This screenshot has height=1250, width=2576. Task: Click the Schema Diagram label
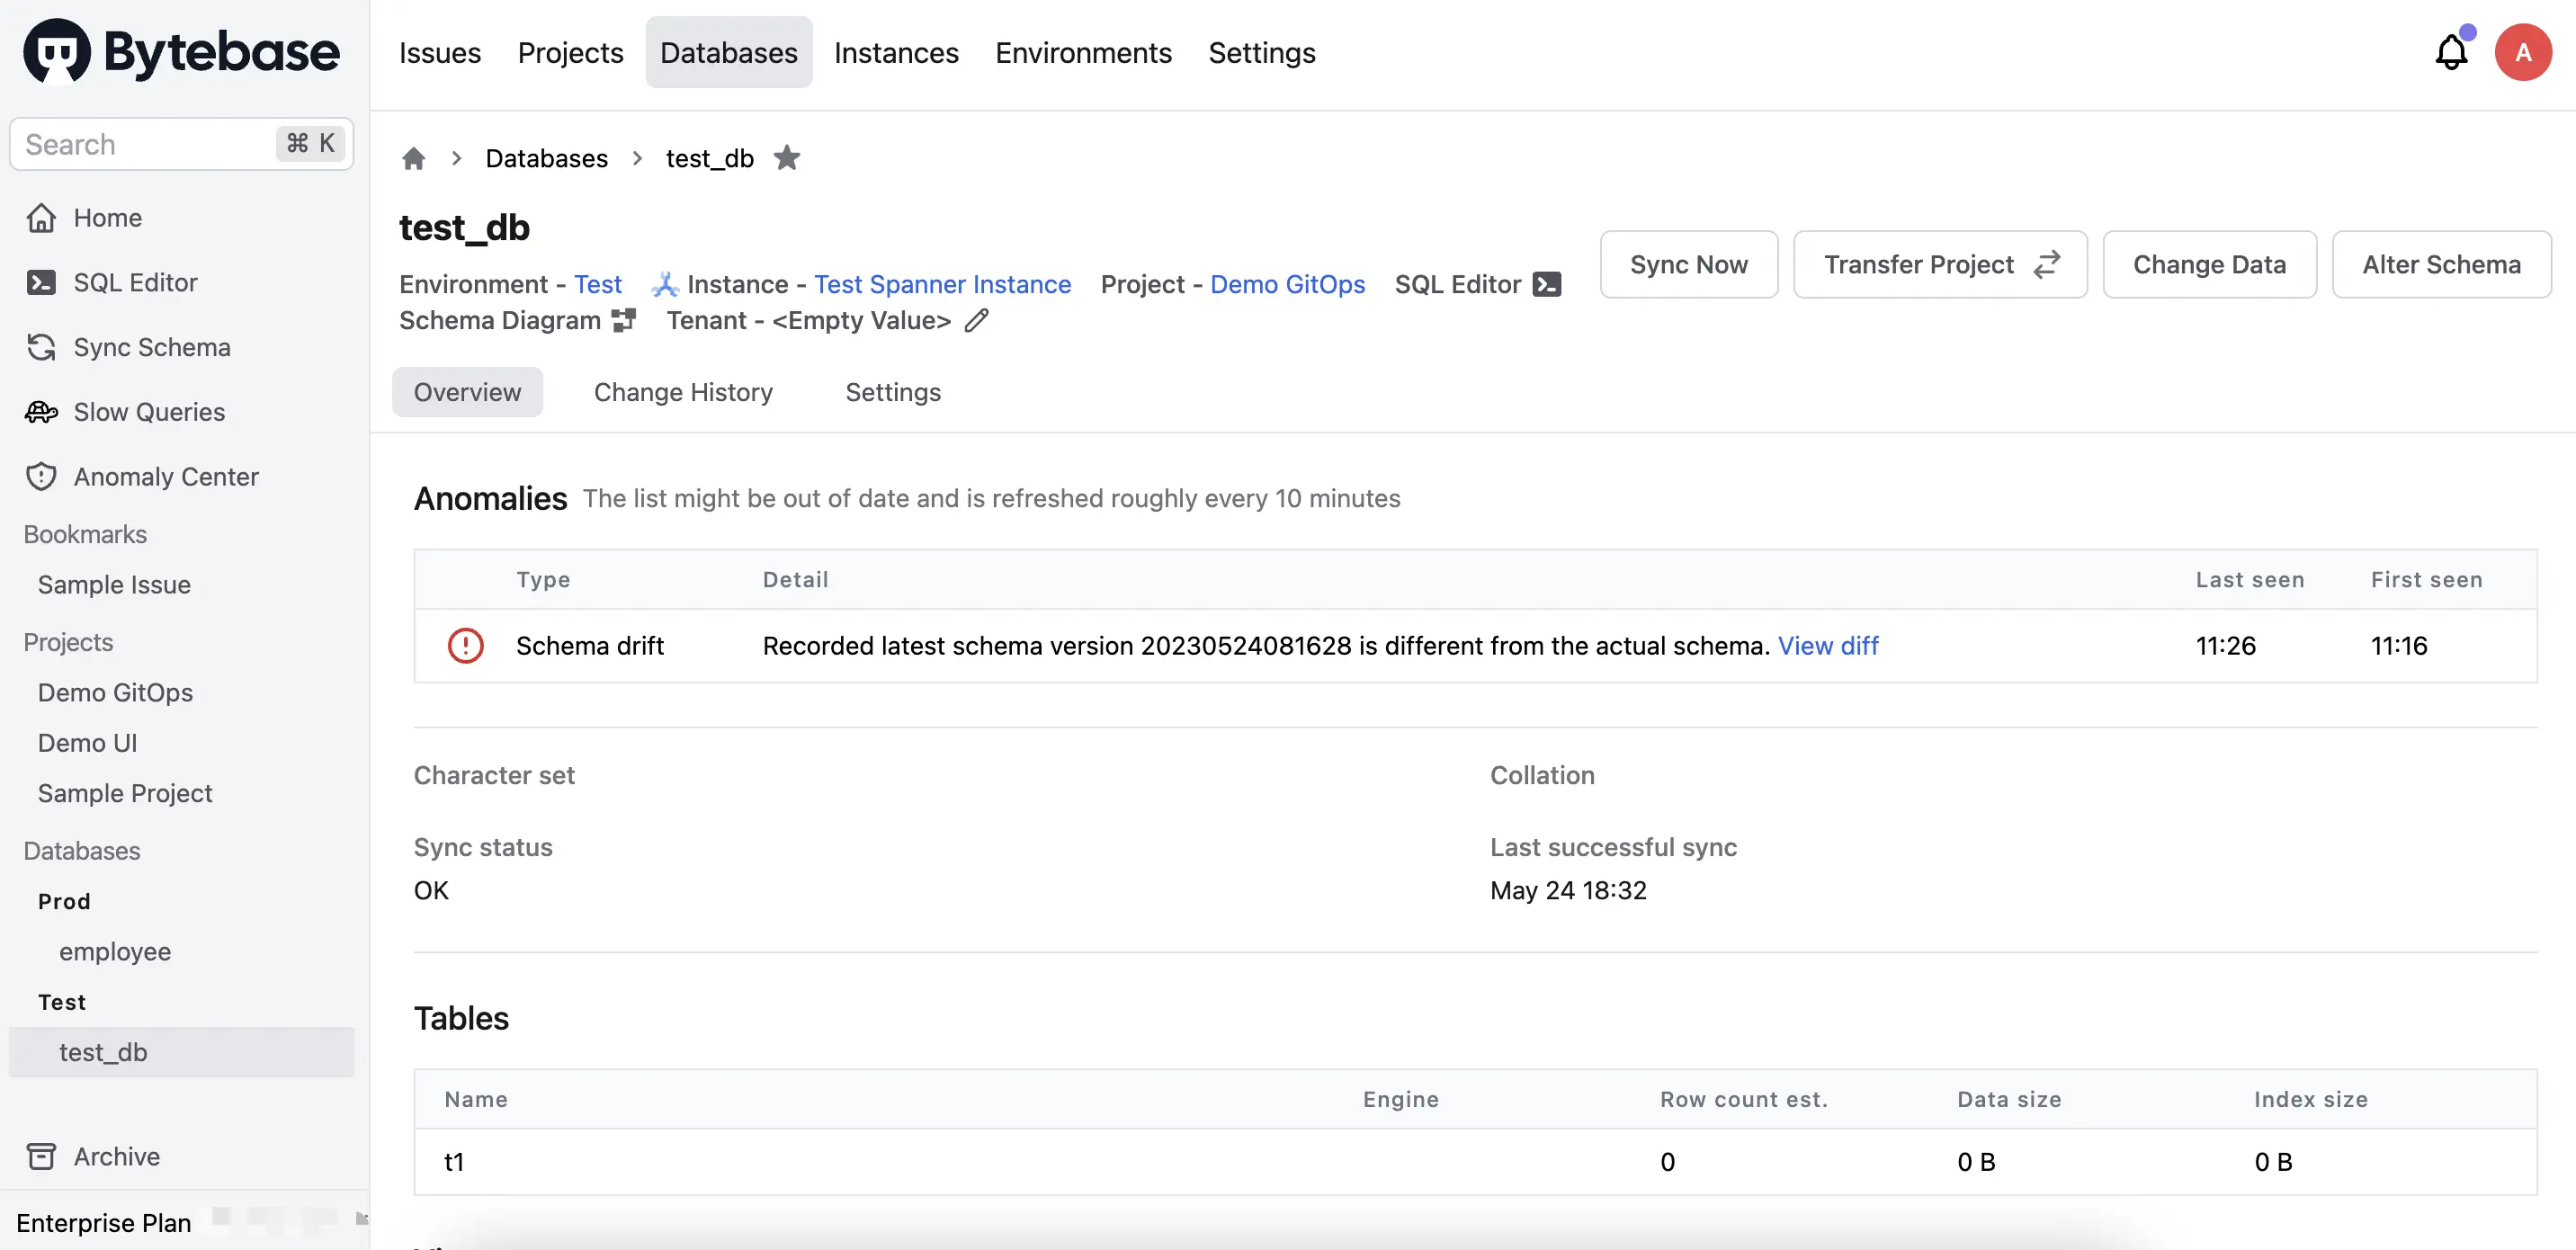pyautogui.click(x=499, y=320)
